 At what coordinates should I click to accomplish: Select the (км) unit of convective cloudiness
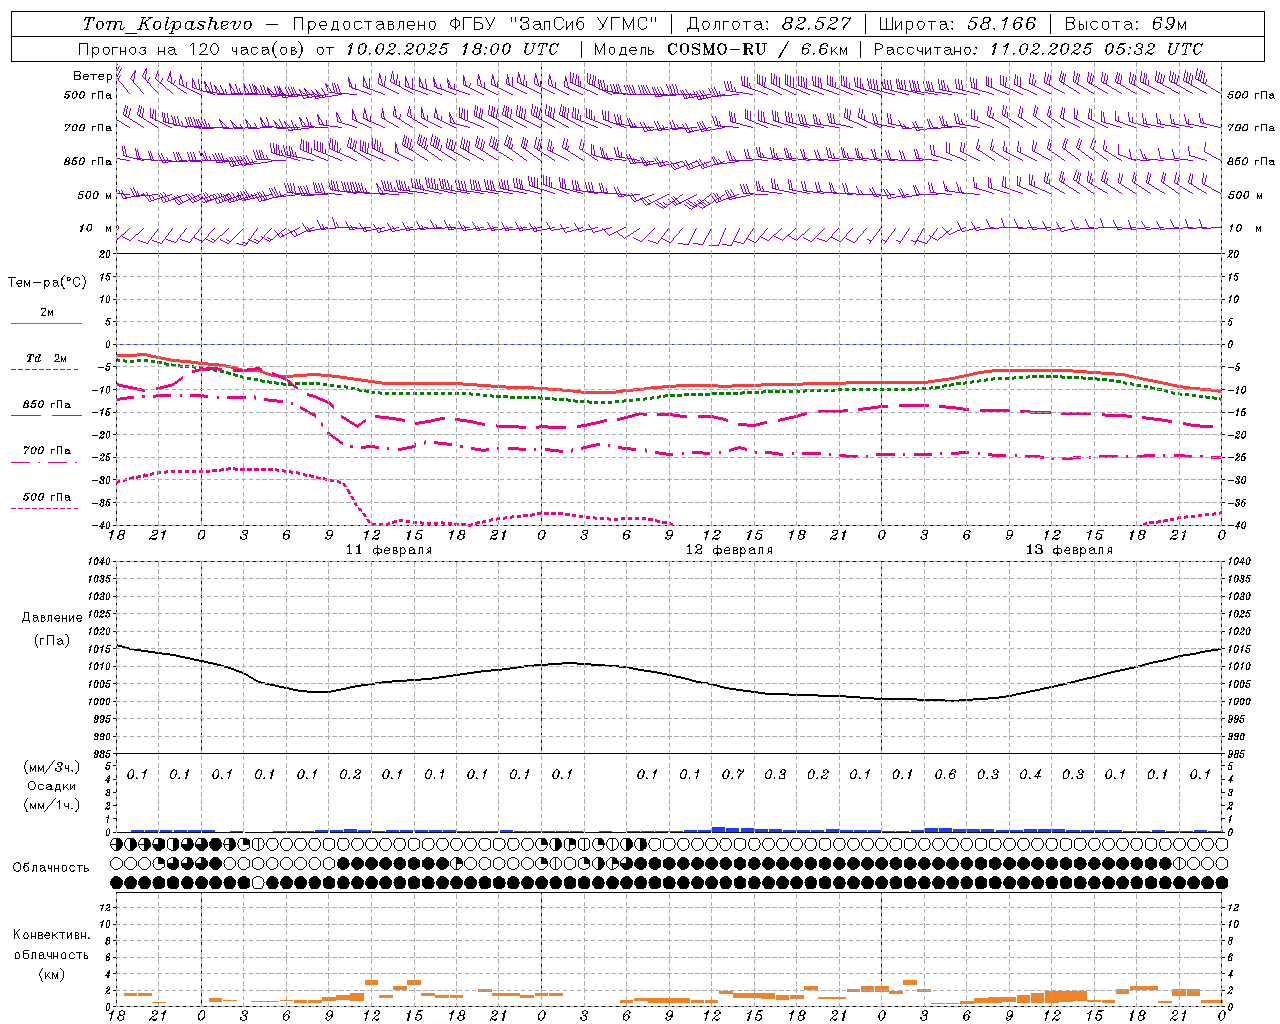coord(51,974)
